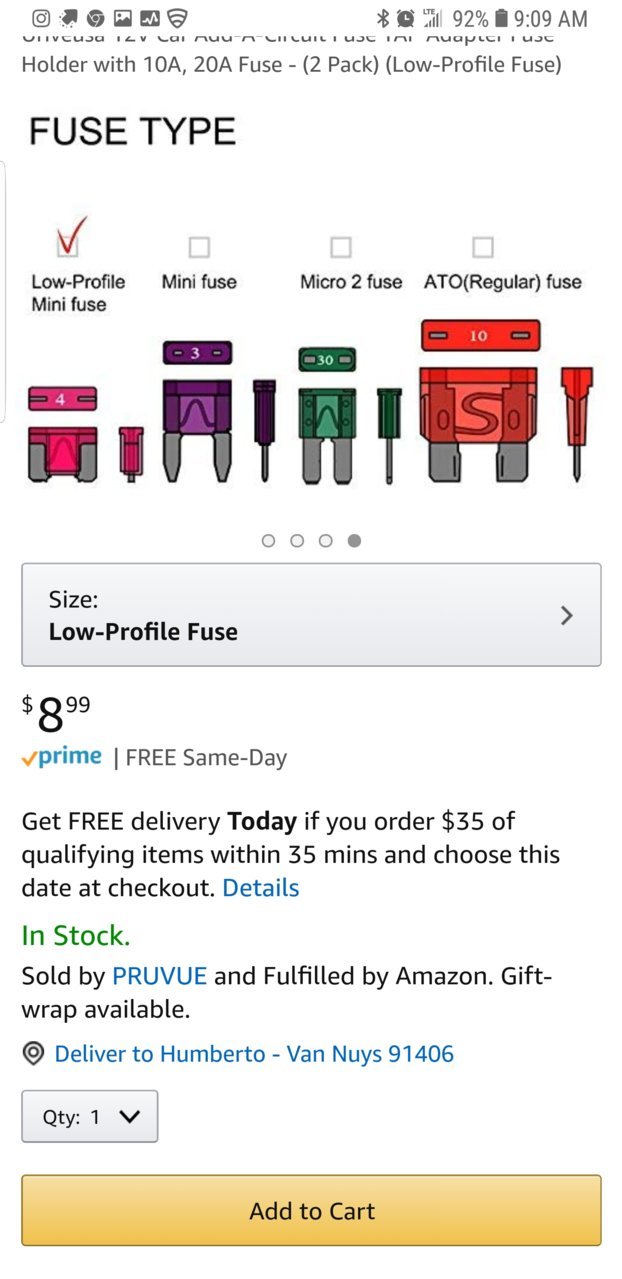Tap the Add to Cart button
Viewport: 622px width, 1279px height.
tap(311, 1210)
